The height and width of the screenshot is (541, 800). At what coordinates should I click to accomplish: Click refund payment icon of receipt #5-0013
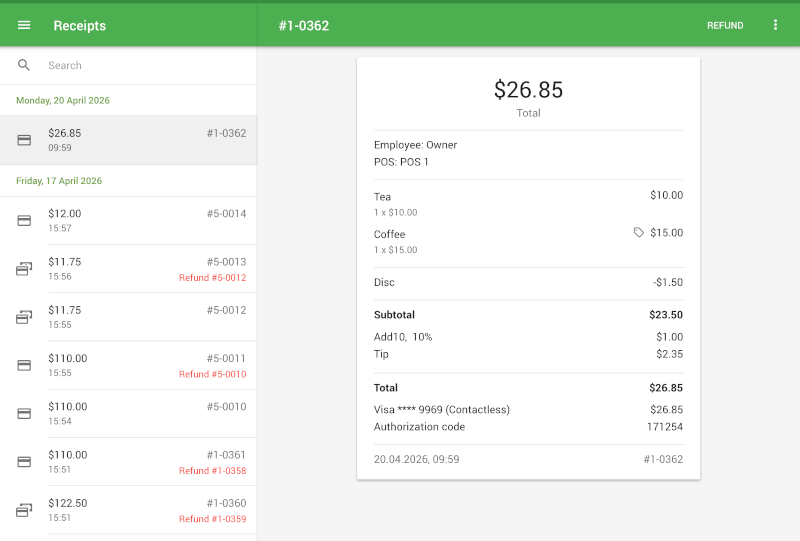click(24, 268)
